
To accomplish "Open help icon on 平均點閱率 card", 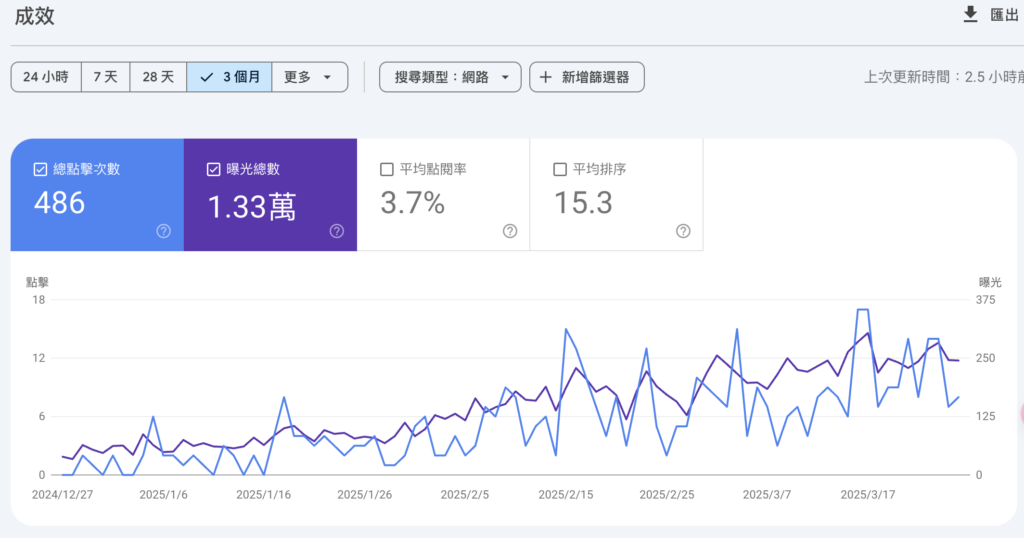I will 510,231.
